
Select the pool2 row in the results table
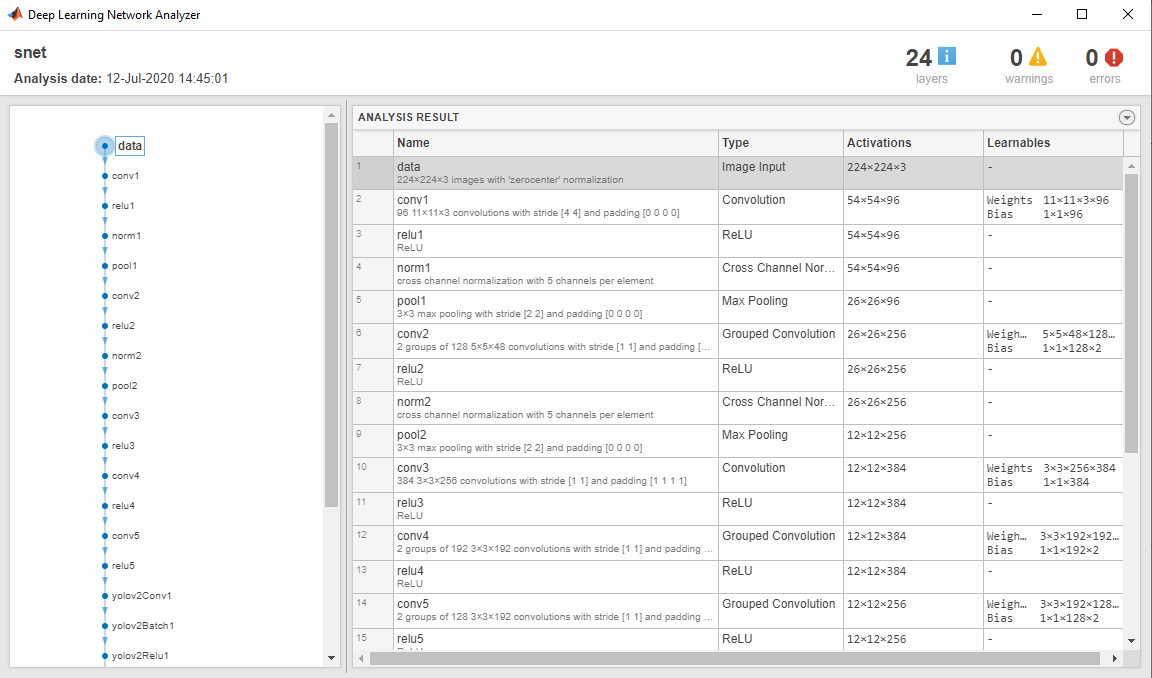click(738, 441)
